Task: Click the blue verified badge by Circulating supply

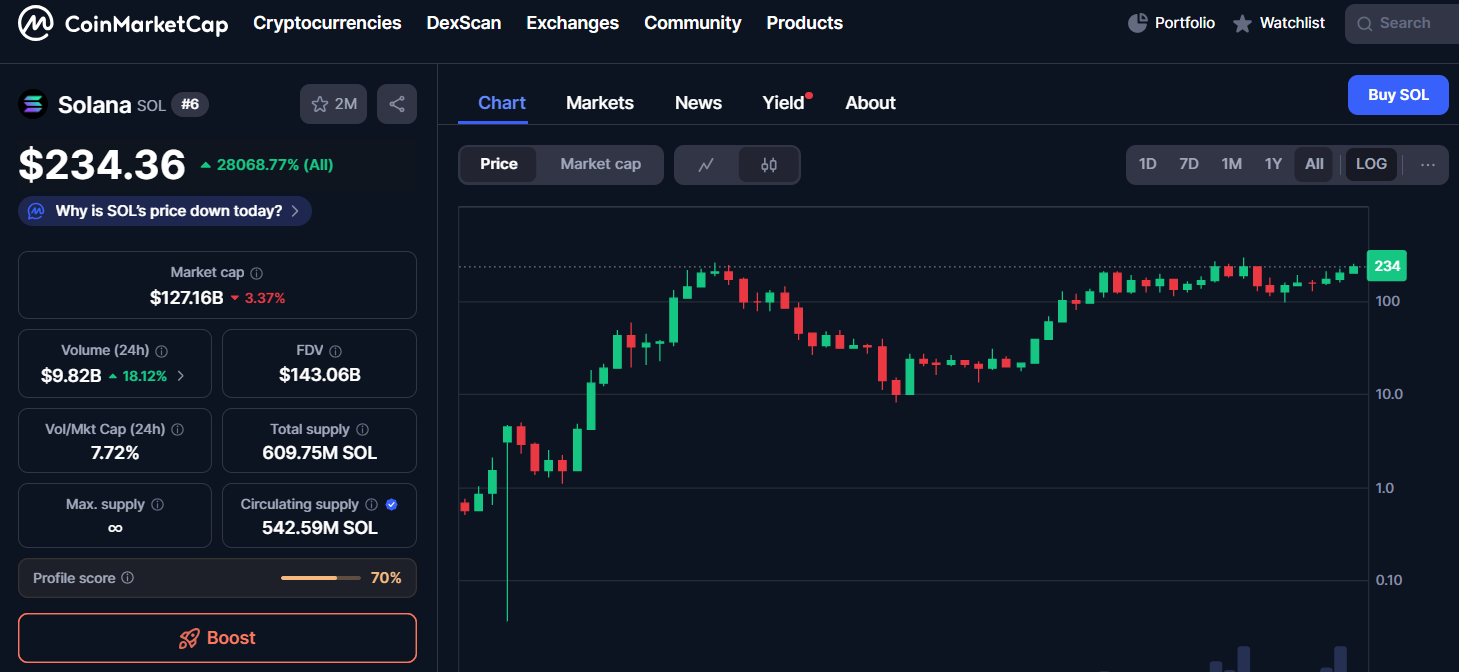Action: click(x=391, y=505)
